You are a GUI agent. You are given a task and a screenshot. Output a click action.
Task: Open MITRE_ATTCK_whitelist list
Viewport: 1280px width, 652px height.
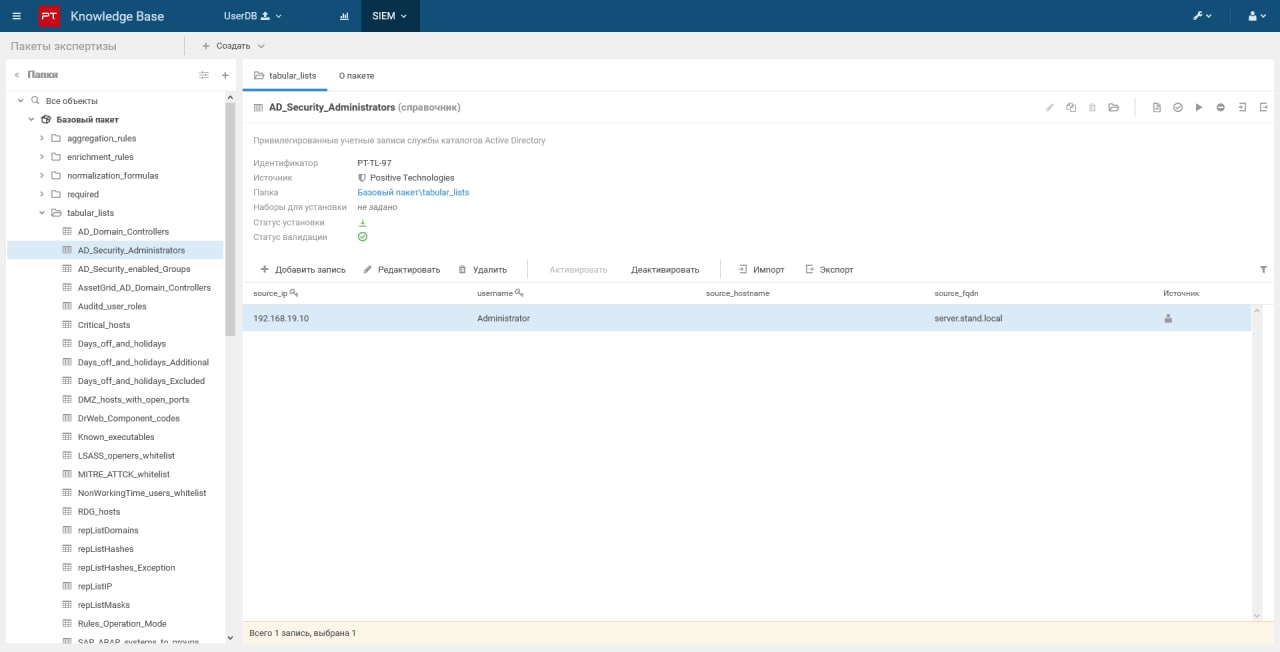click(124, 474)
